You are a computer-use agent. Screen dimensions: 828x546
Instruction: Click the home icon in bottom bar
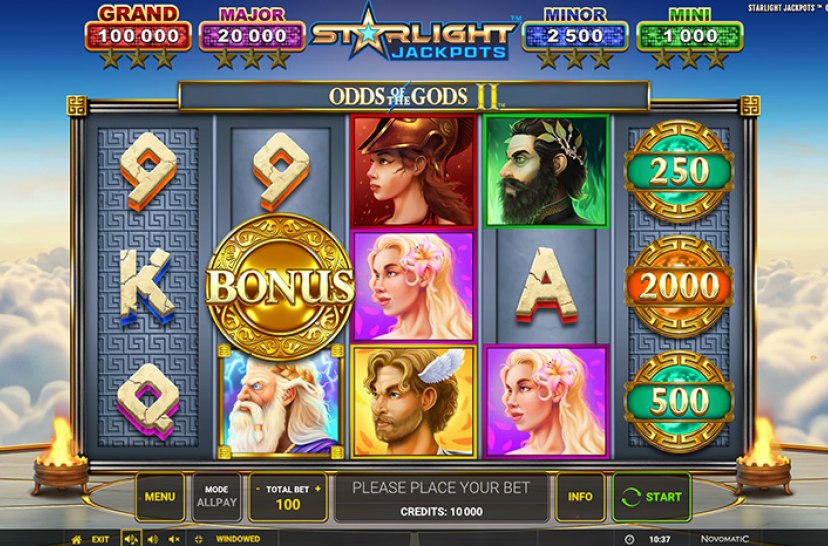tap(77, 540)
